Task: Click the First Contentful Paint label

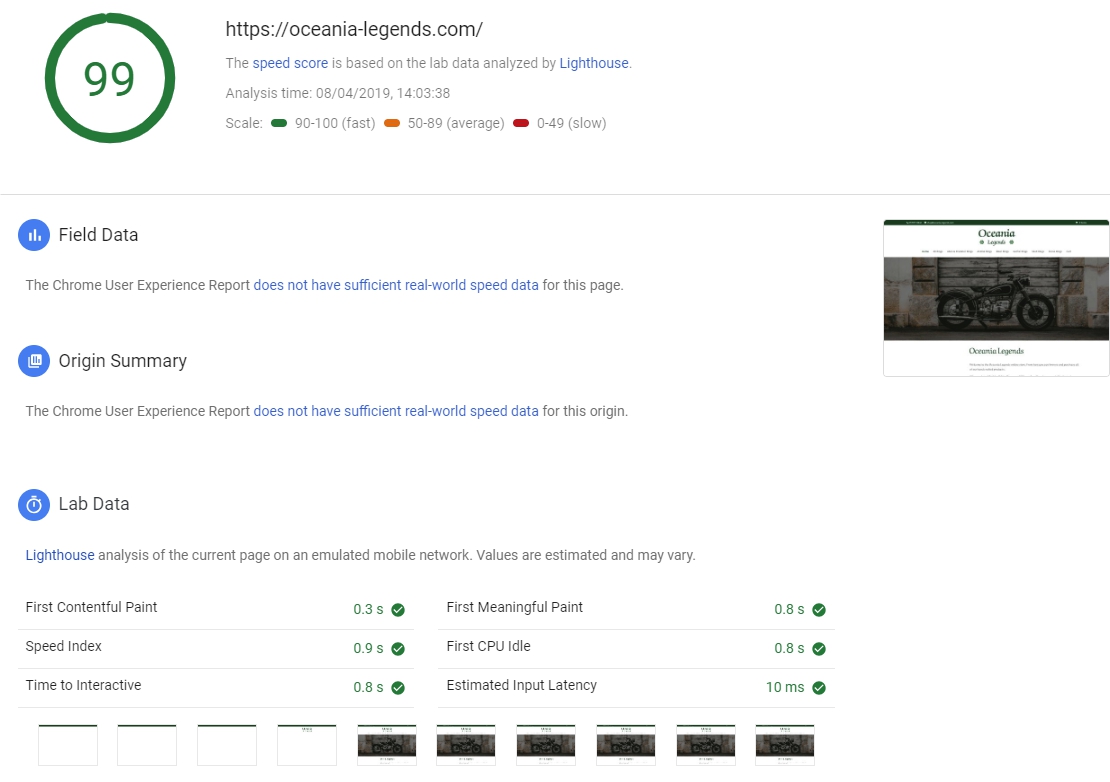Action: [x=91, y=607]
